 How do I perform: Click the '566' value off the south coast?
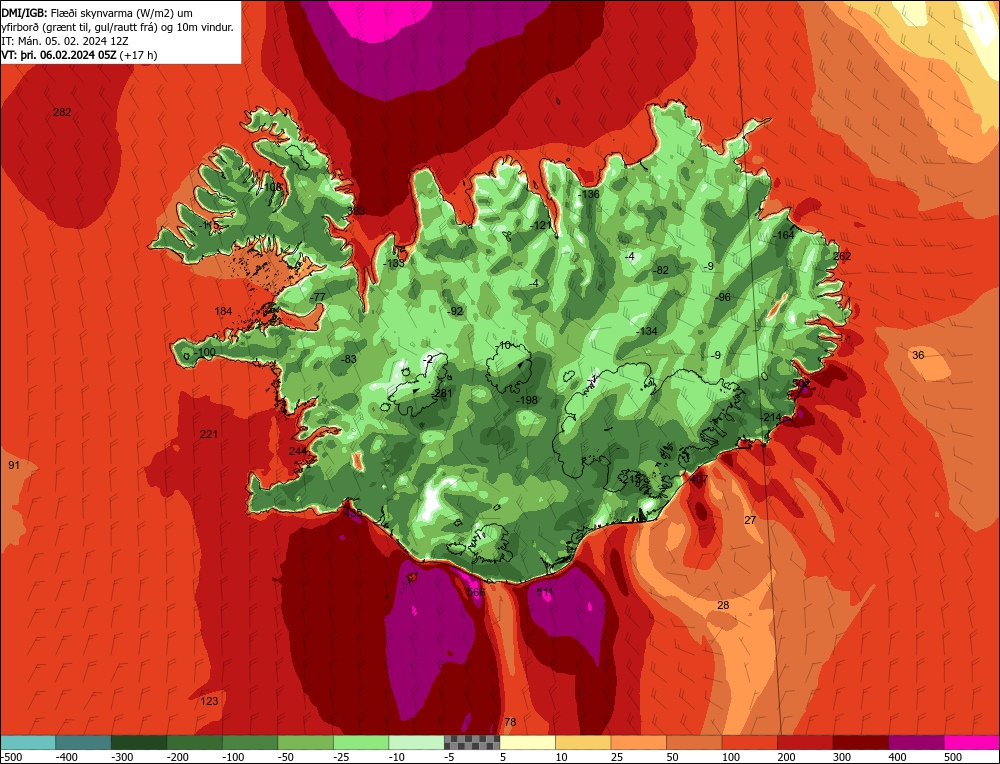tap(476, 592)
